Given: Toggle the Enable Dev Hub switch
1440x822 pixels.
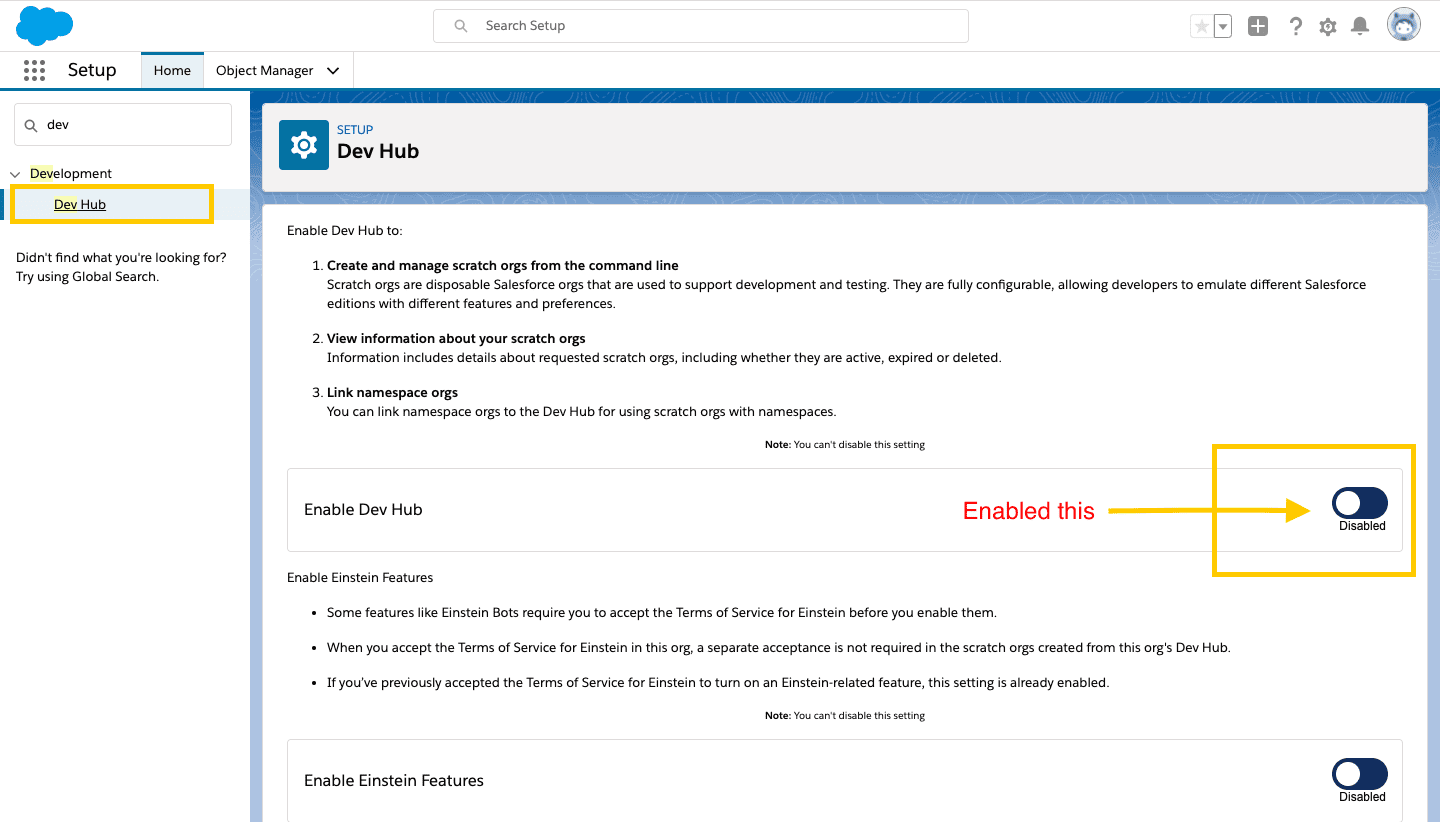Looking at the screenshot, I should click(x=1360, y=503).
